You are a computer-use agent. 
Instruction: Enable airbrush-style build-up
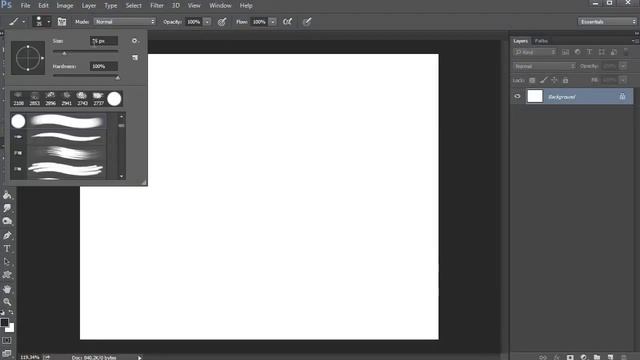tap(287, 22)
